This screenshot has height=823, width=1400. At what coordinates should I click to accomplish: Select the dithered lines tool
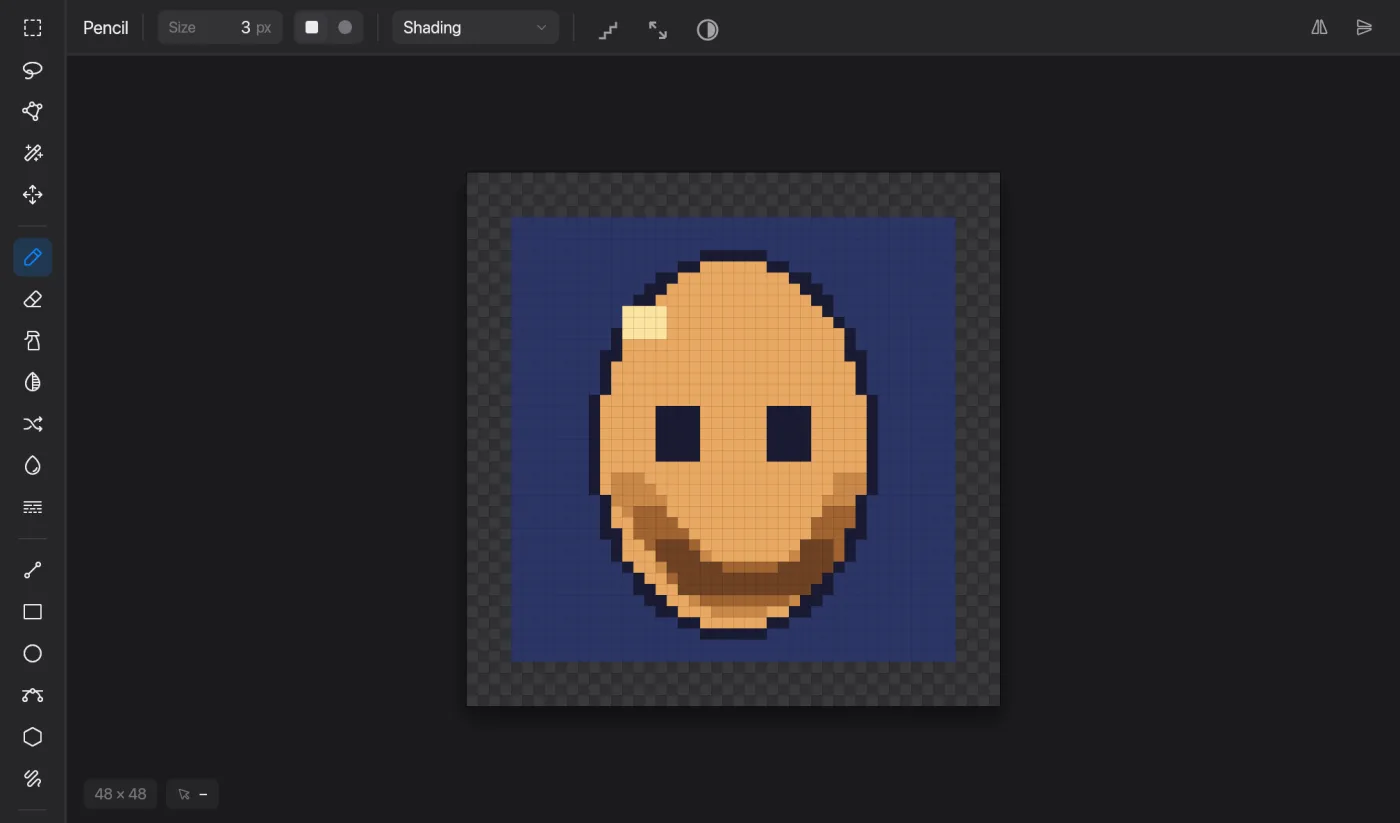tap(33, 507)
